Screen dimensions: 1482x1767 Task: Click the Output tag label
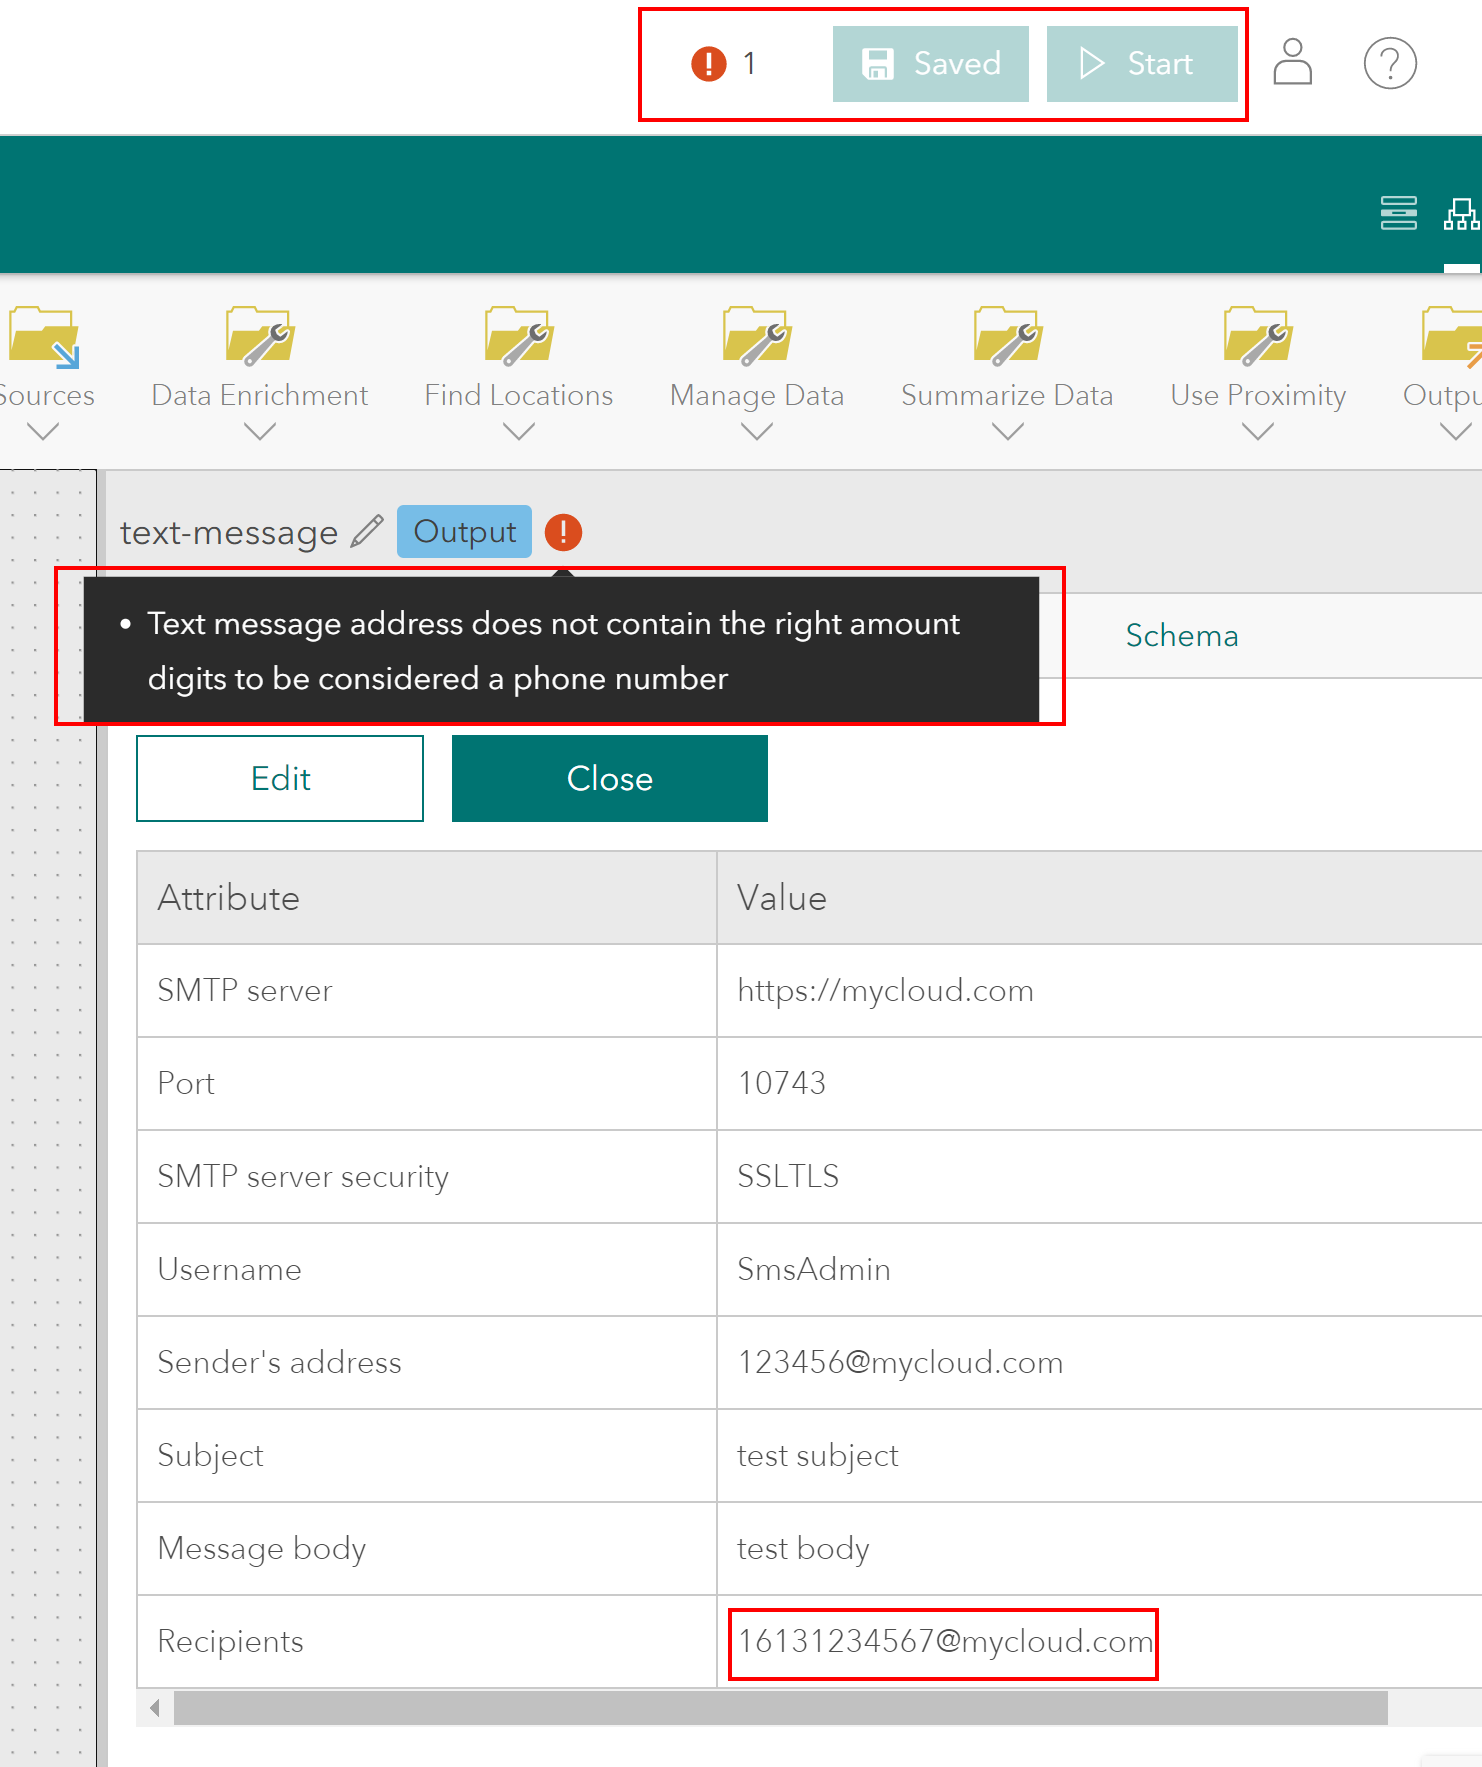click(465, 532)
